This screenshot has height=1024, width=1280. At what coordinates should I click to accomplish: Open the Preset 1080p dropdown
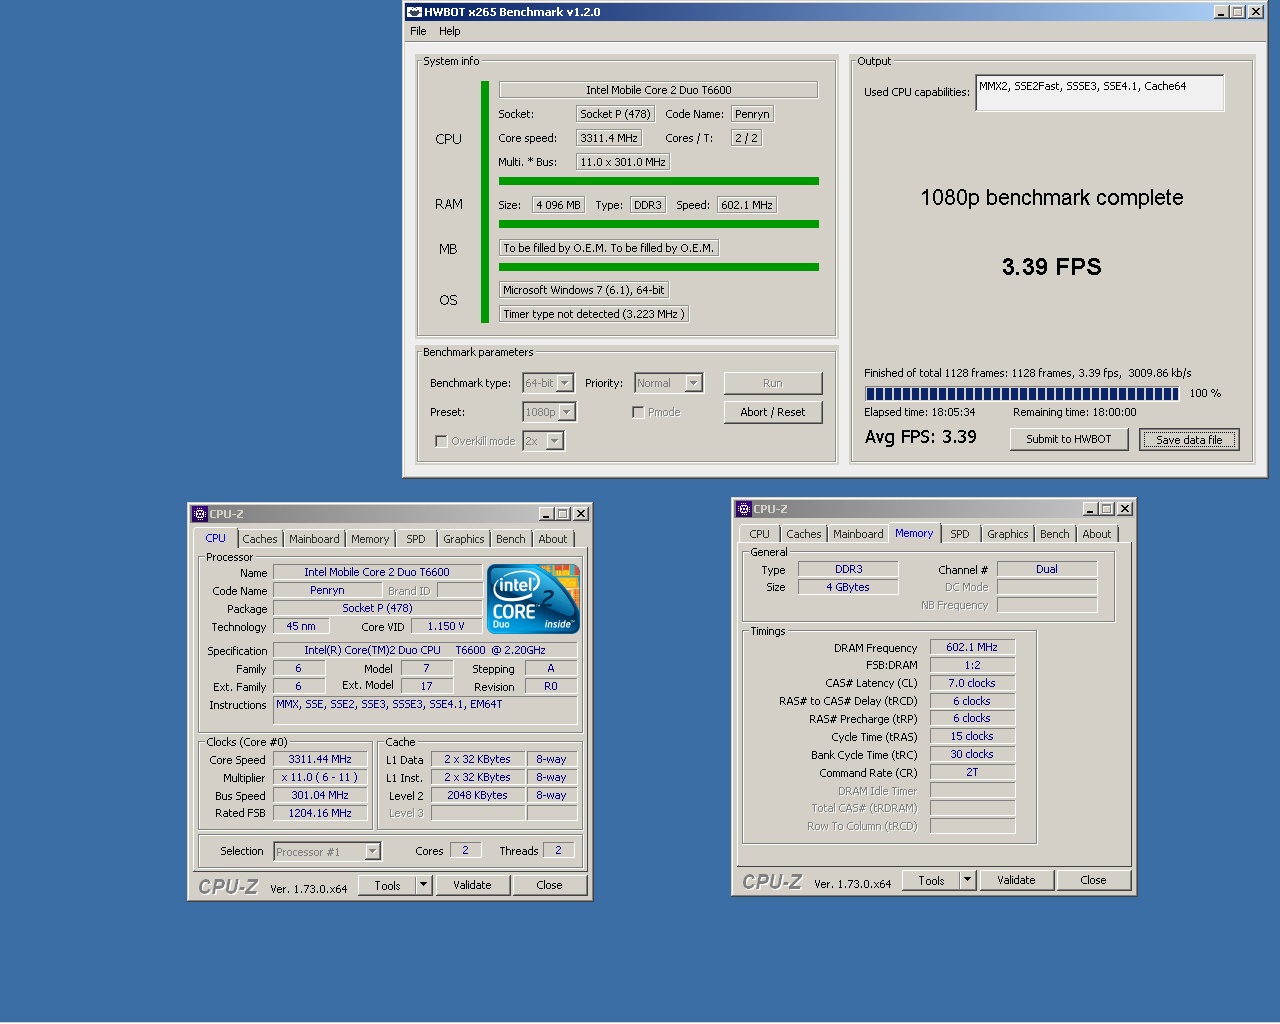pos(567,412)
